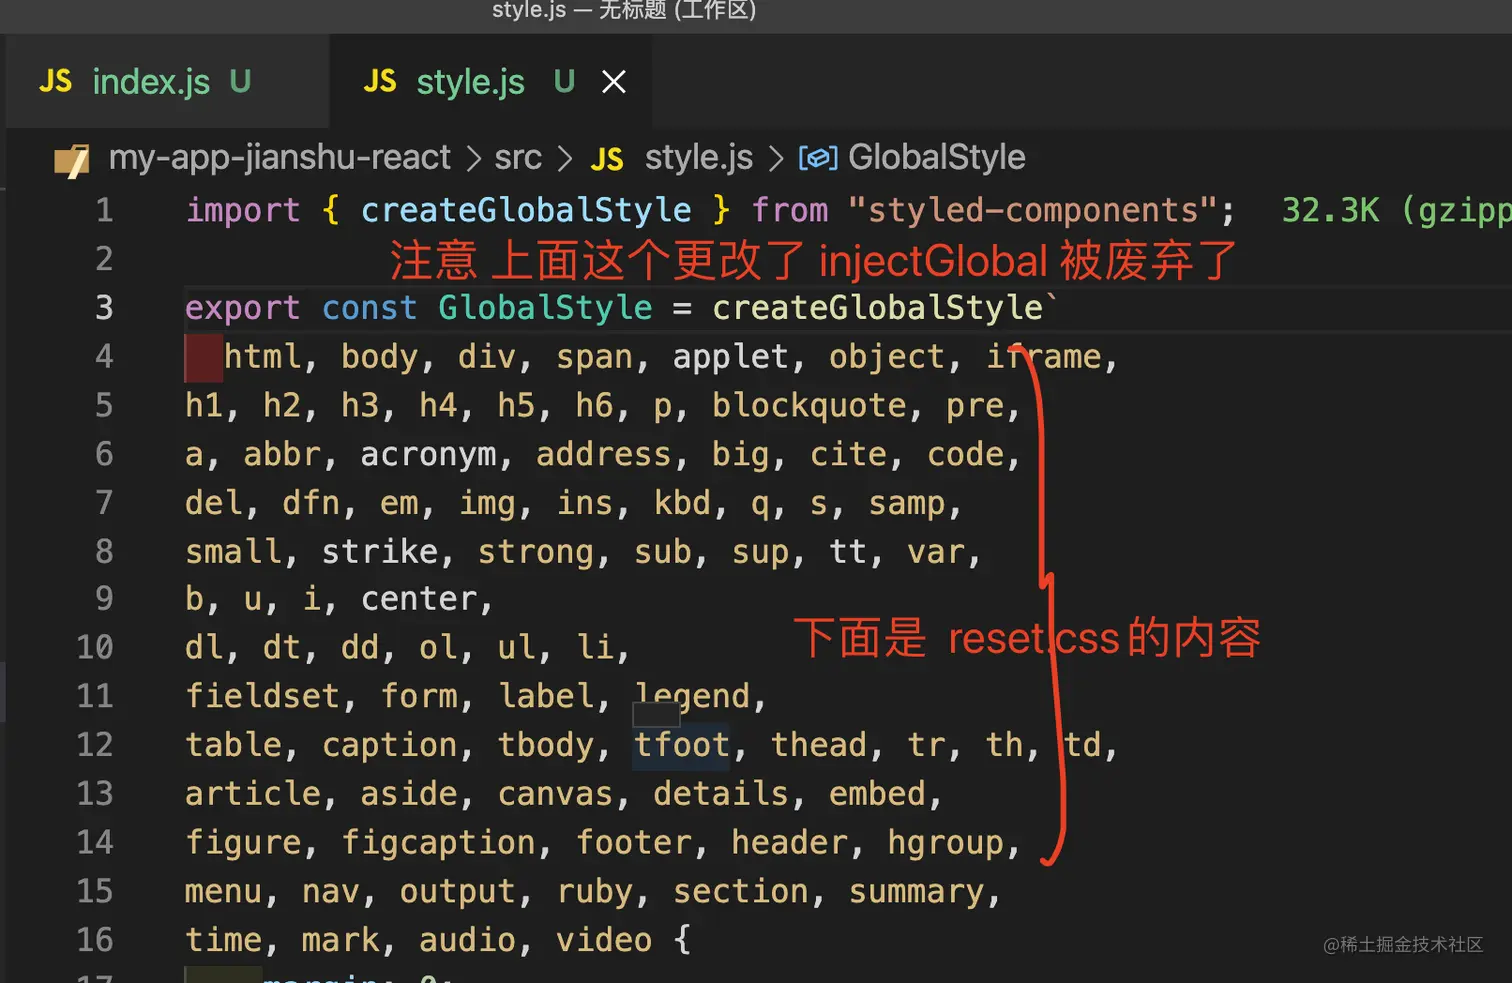
Task: Click the word applet on line 4
Action: (731, 357)
